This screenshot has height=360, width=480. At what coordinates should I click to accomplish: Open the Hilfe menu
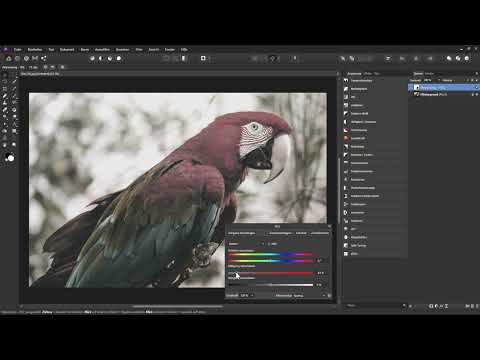coord(184,49)
